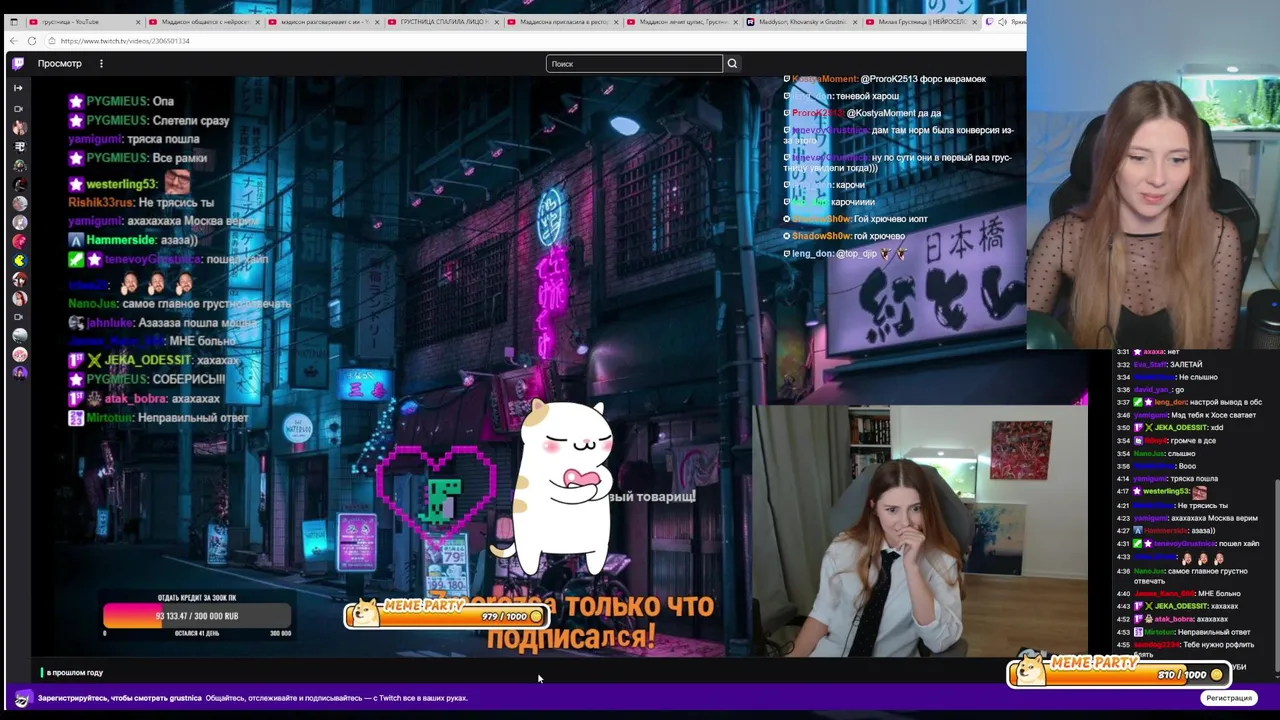The height and width of the screenshot is (720, 1280).
Task: Switch to 'мэдисон разговаривает с ии' tab
Action: tap(322, 21)
